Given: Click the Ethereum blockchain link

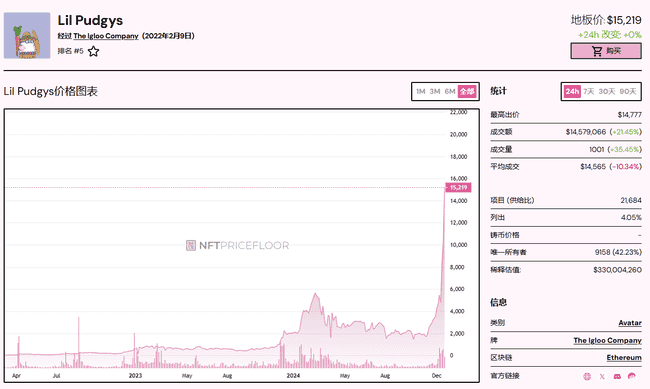Looking at the screenshot, I should pyautogui.click(x=624, y=357).
